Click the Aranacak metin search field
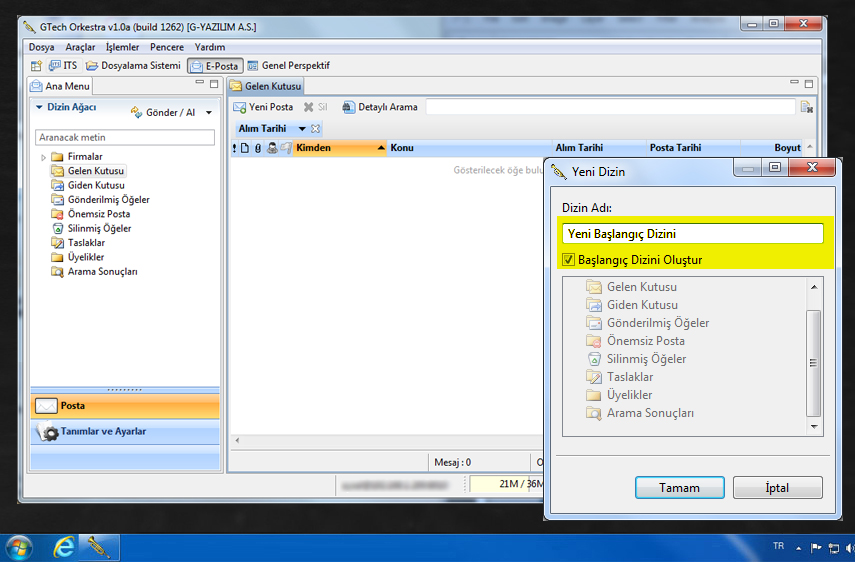 [125, 137]
